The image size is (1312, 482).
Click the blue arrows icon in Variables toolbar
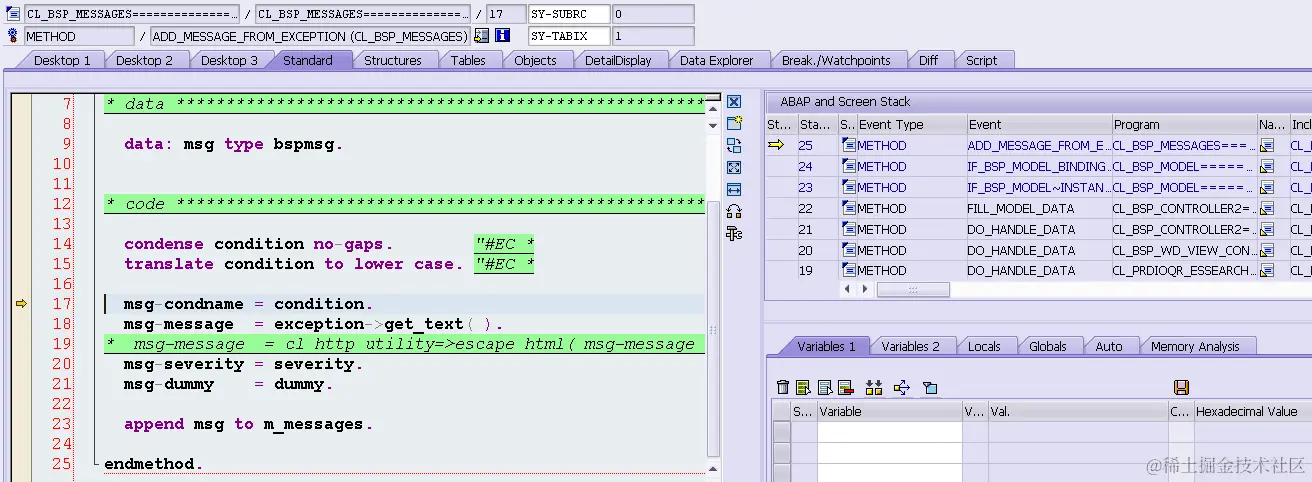901,388
